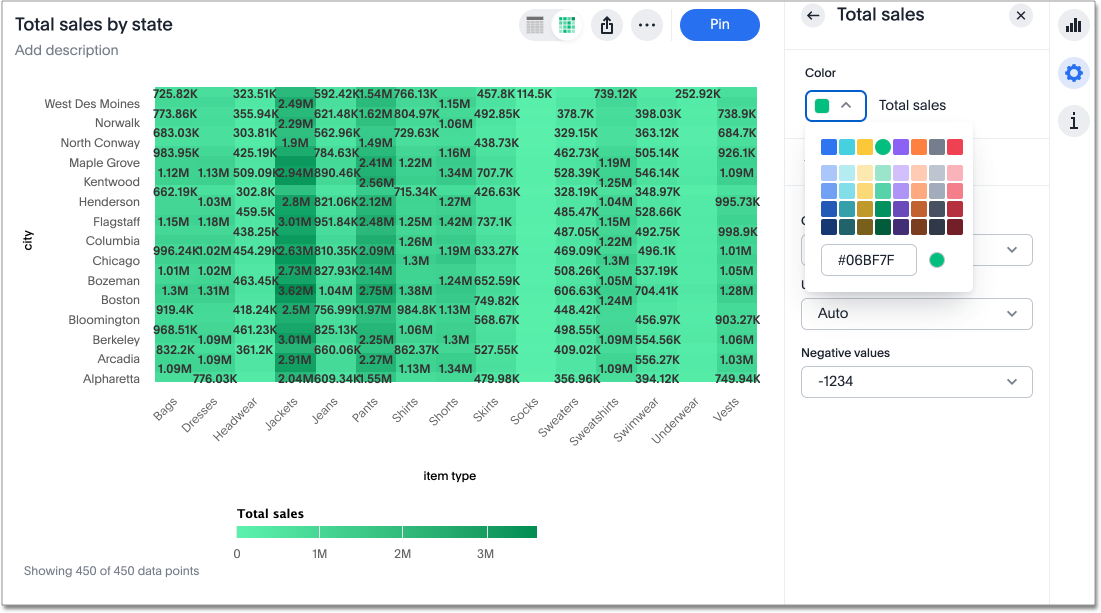Image resolution: width=1101 pixels, height=613 pixels.
Task: Open the blue settings gear in right sidebar
Action: (1073, 72)
